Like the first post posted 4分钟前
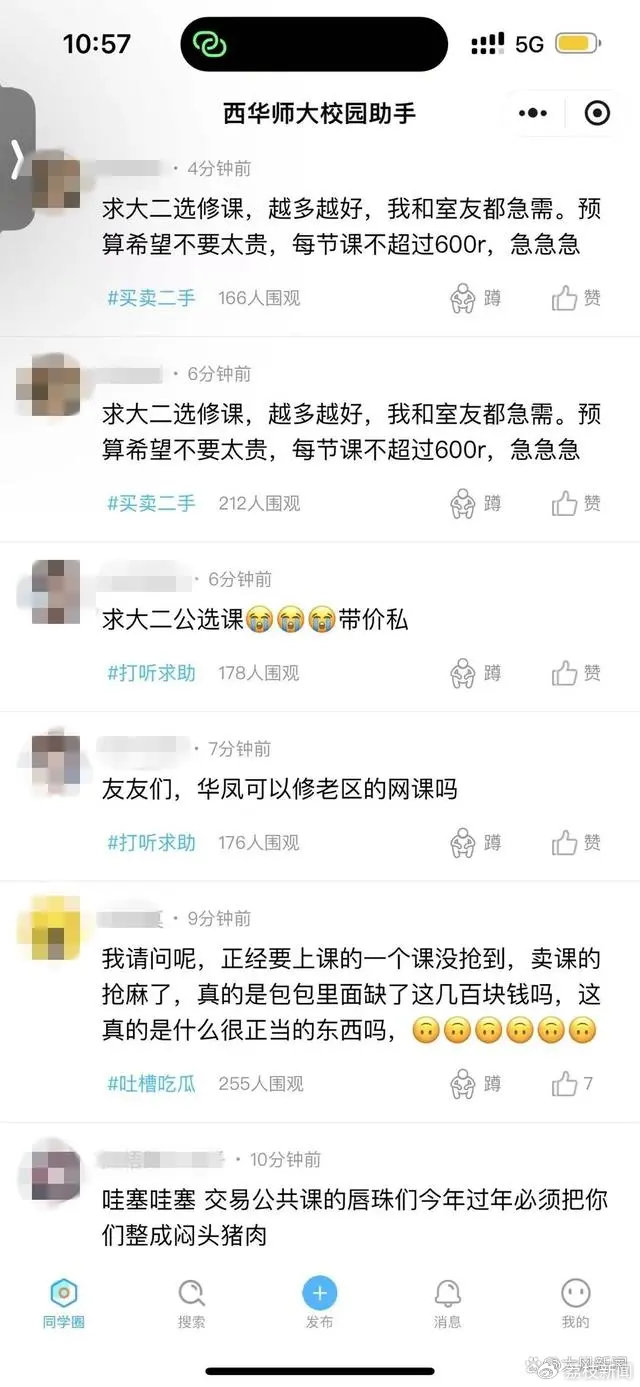This screenshot has width=640, height=1387. (576, 298)
